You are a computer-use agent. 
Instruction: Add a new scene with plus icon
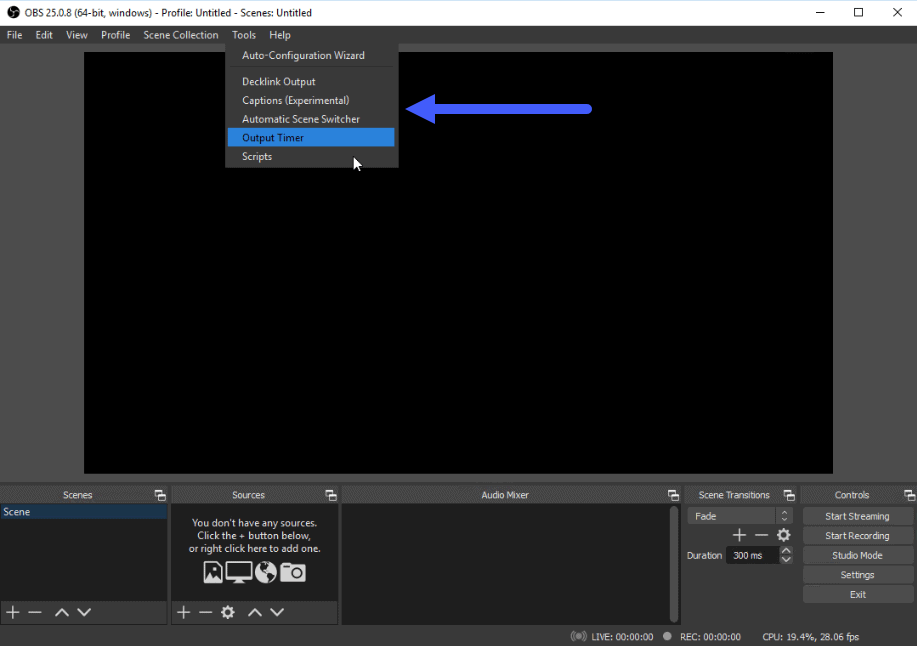click(x=13, y=612)
